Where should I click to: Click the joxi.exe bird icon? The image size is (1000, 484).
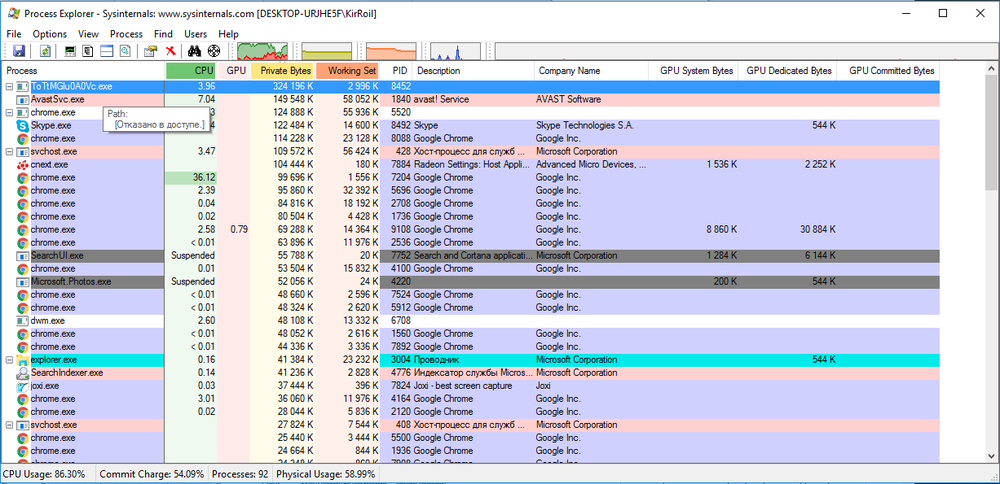(22, 386)
